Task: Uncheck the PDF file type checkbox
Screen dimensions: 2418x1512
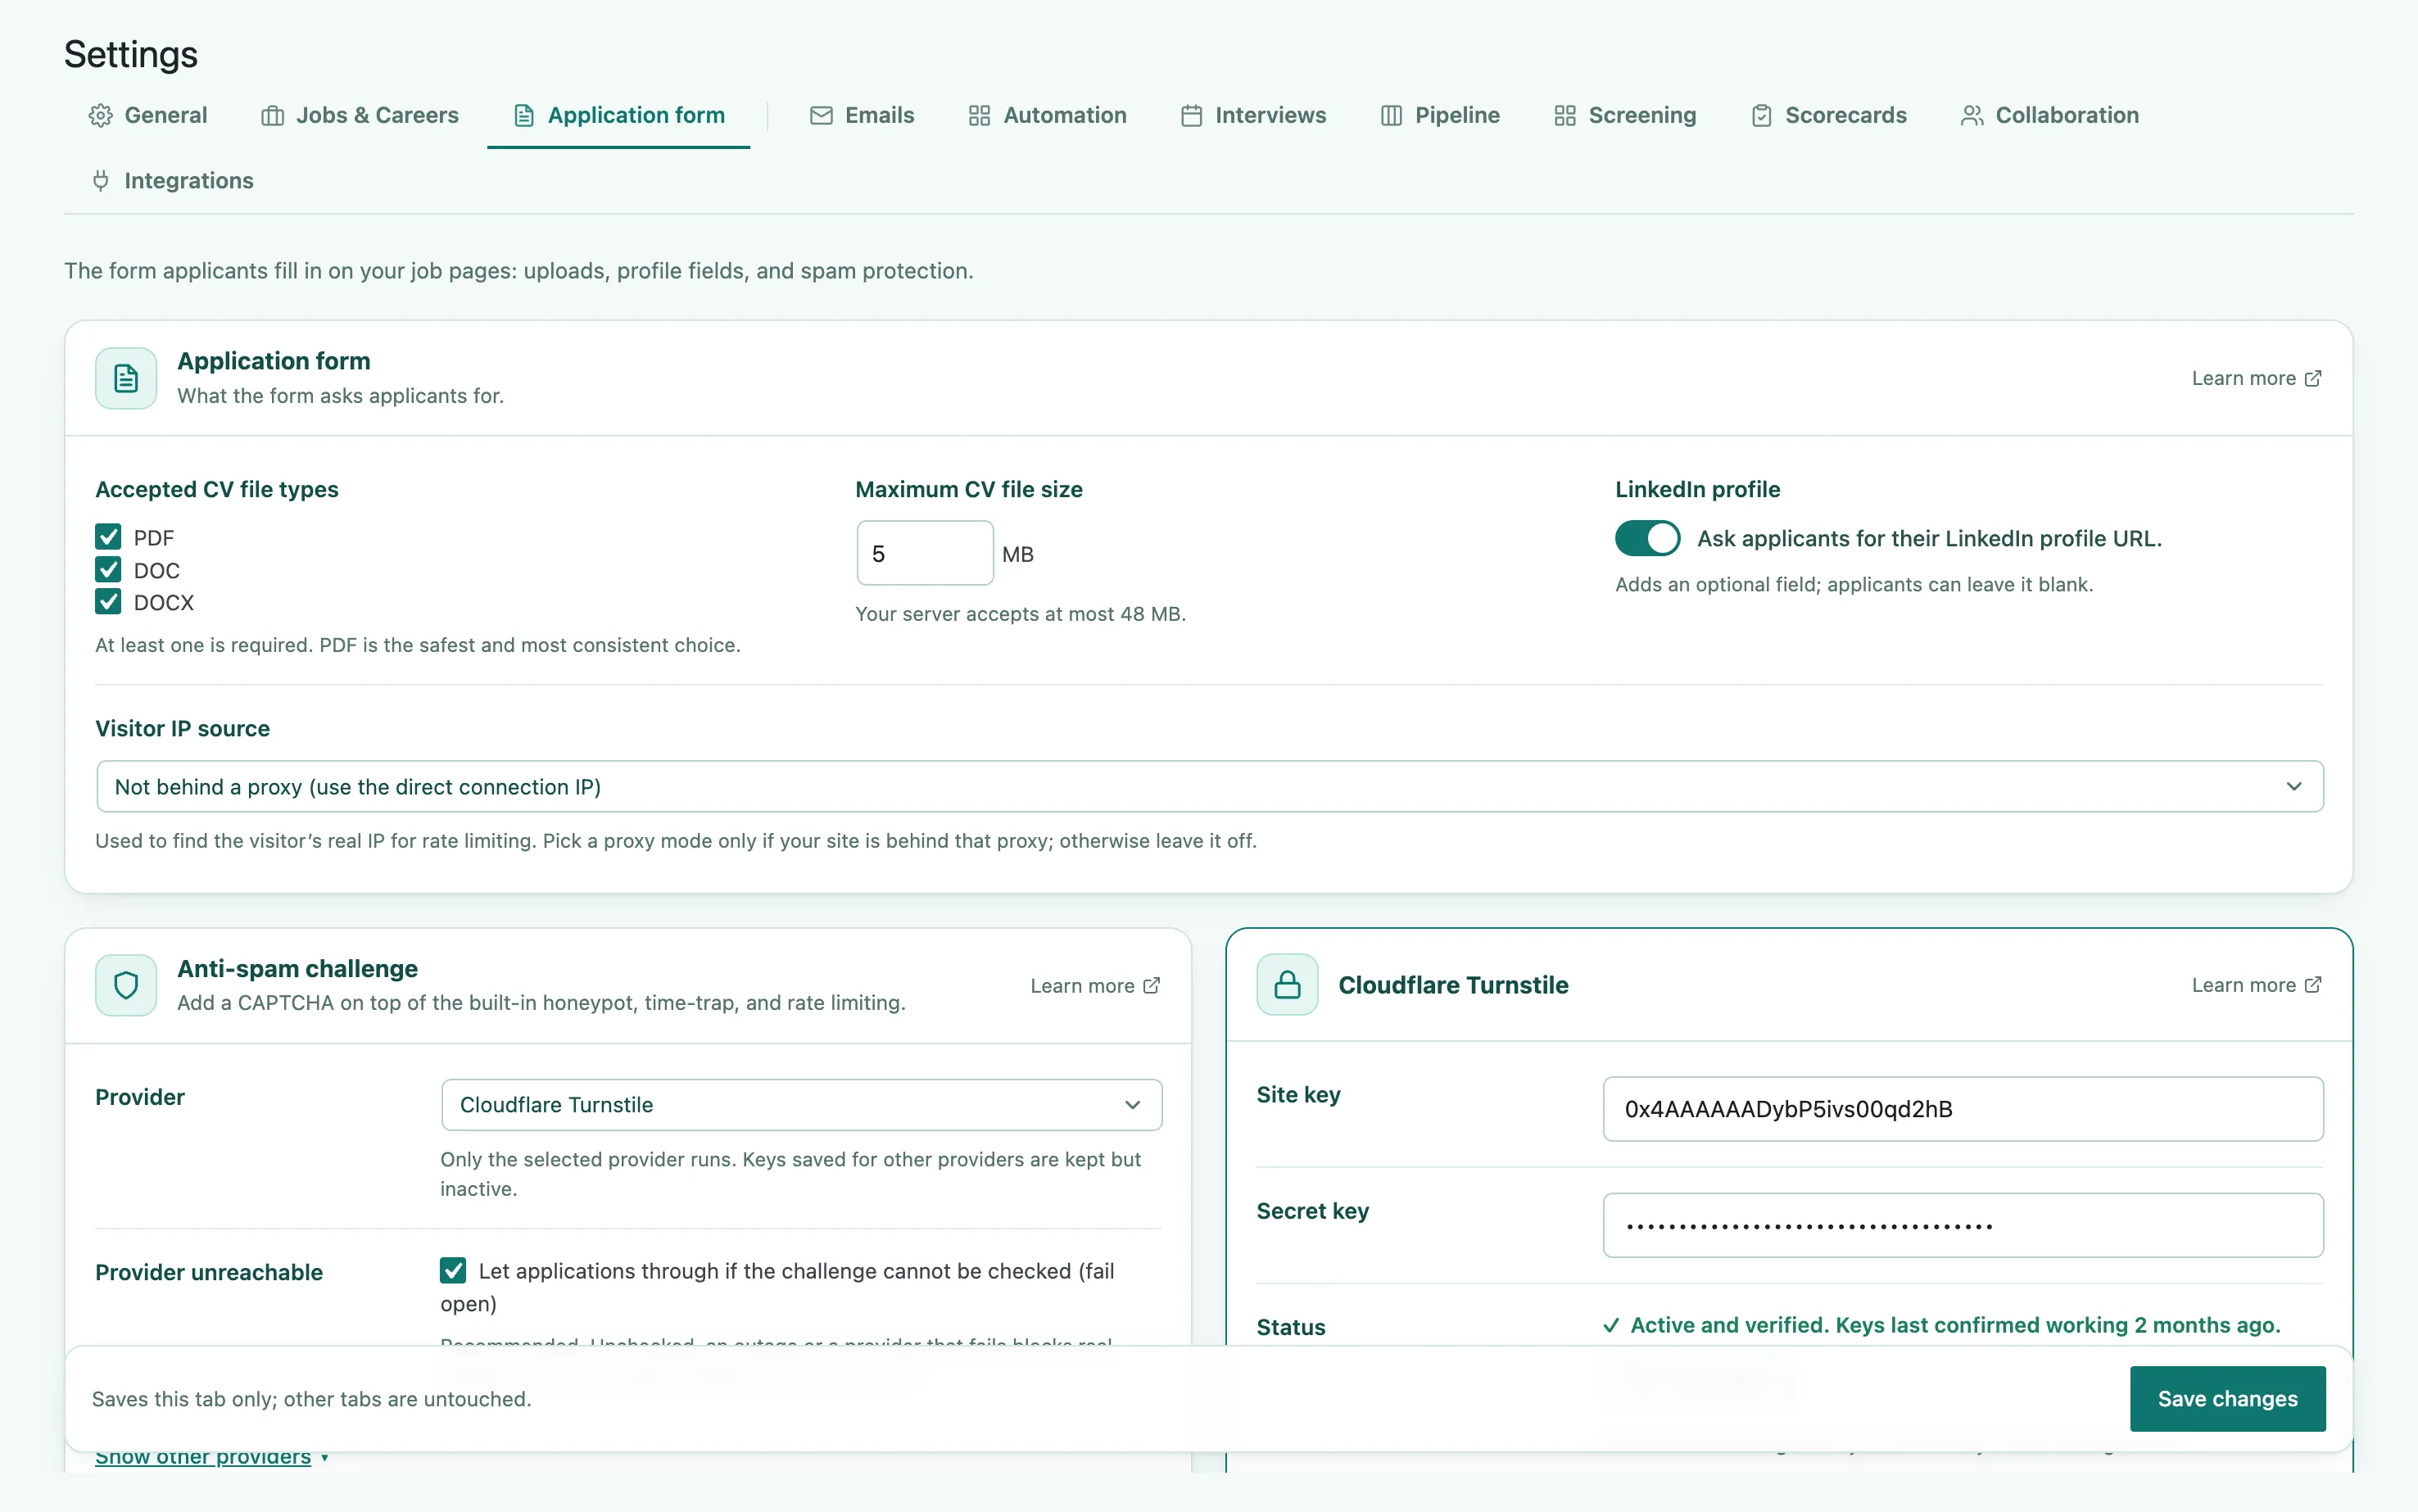Action: click(108, 537)
